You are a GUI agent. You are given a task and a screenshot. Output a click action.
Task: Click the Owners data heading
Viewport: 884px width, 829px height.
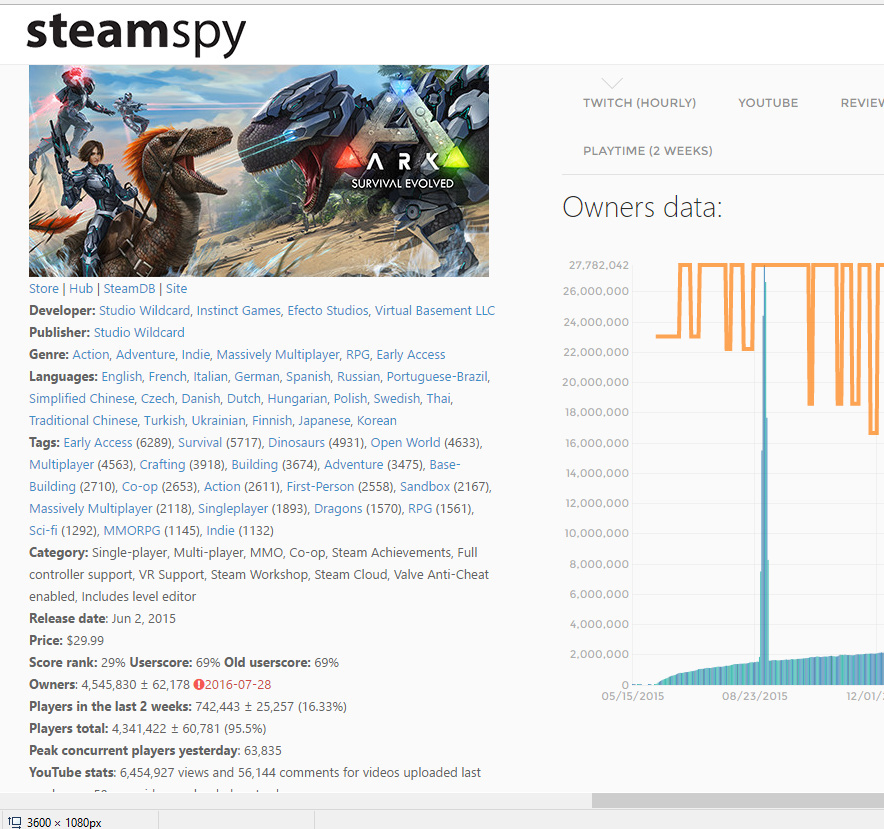tap(642, 207)
